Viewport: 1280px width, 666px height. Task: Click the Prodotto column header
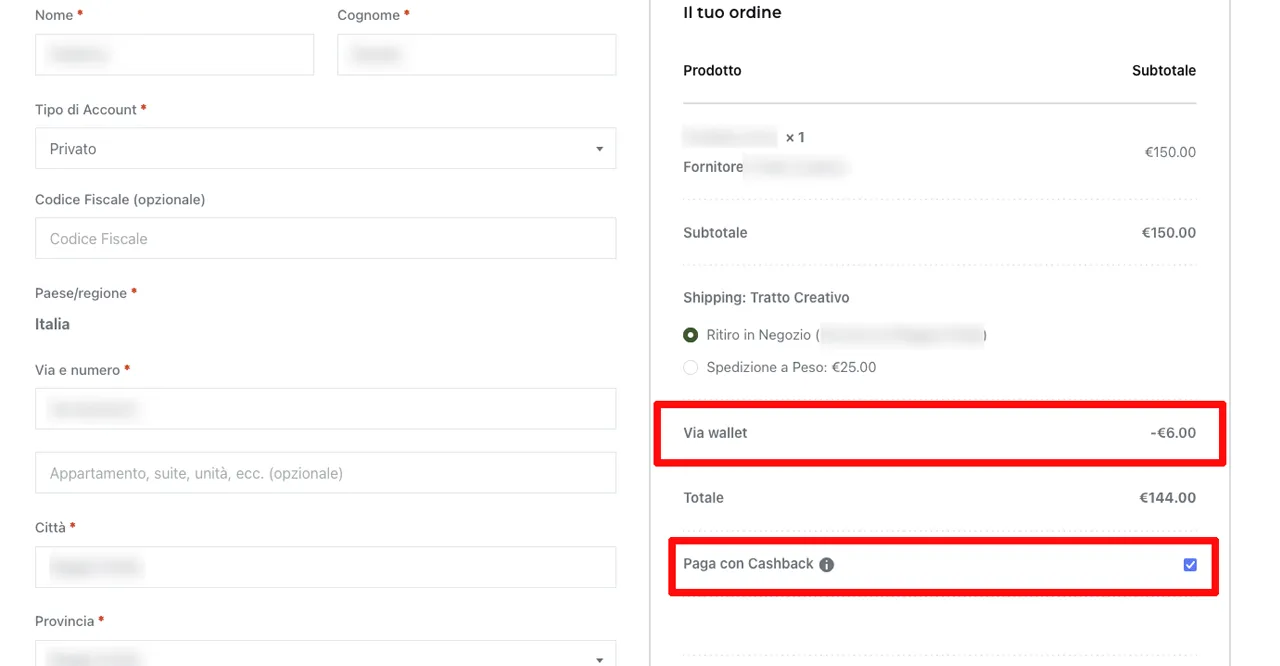(712, 70)
